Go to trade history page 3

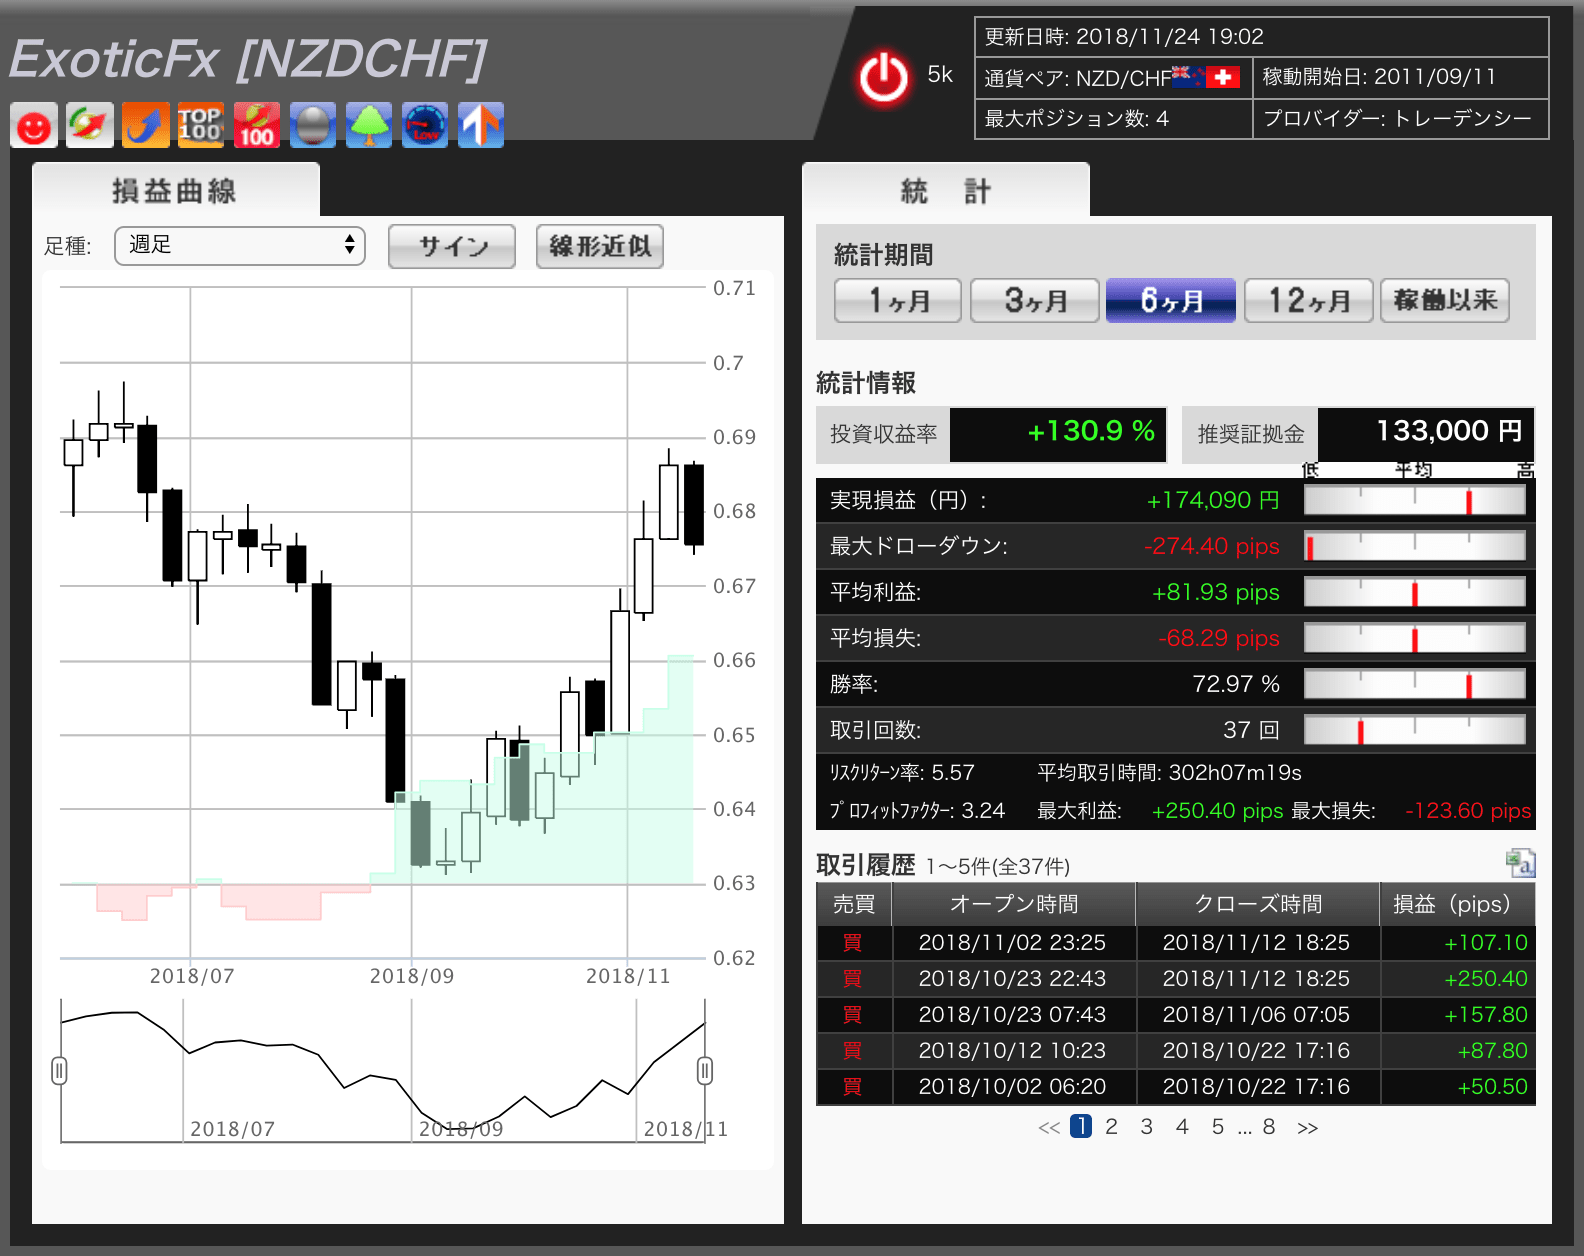[1147, 1127]
